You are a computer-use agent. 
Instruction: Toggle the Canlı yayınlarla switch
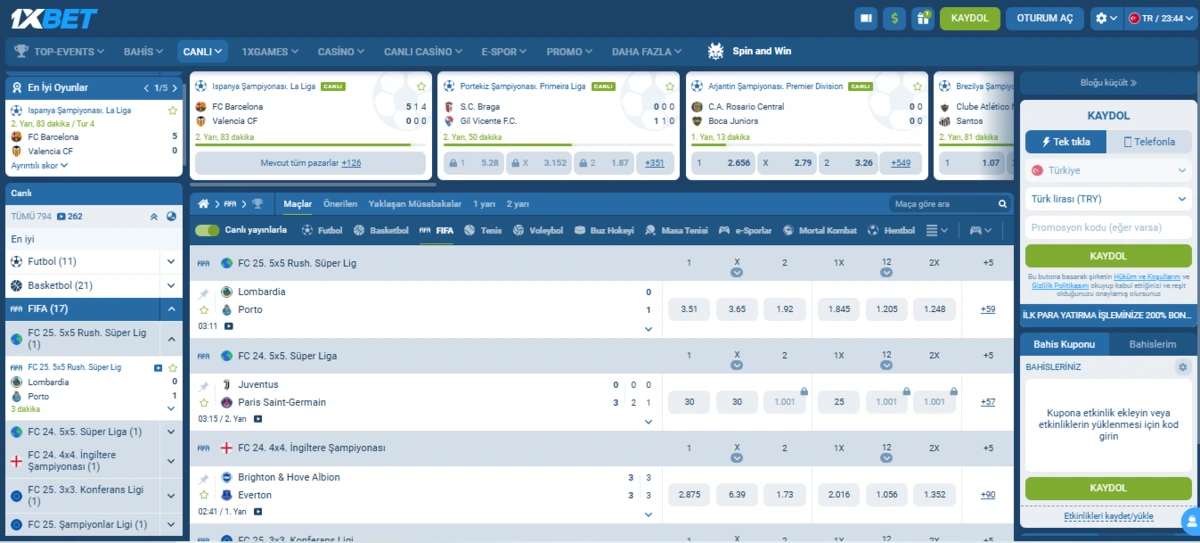point(207,230)
